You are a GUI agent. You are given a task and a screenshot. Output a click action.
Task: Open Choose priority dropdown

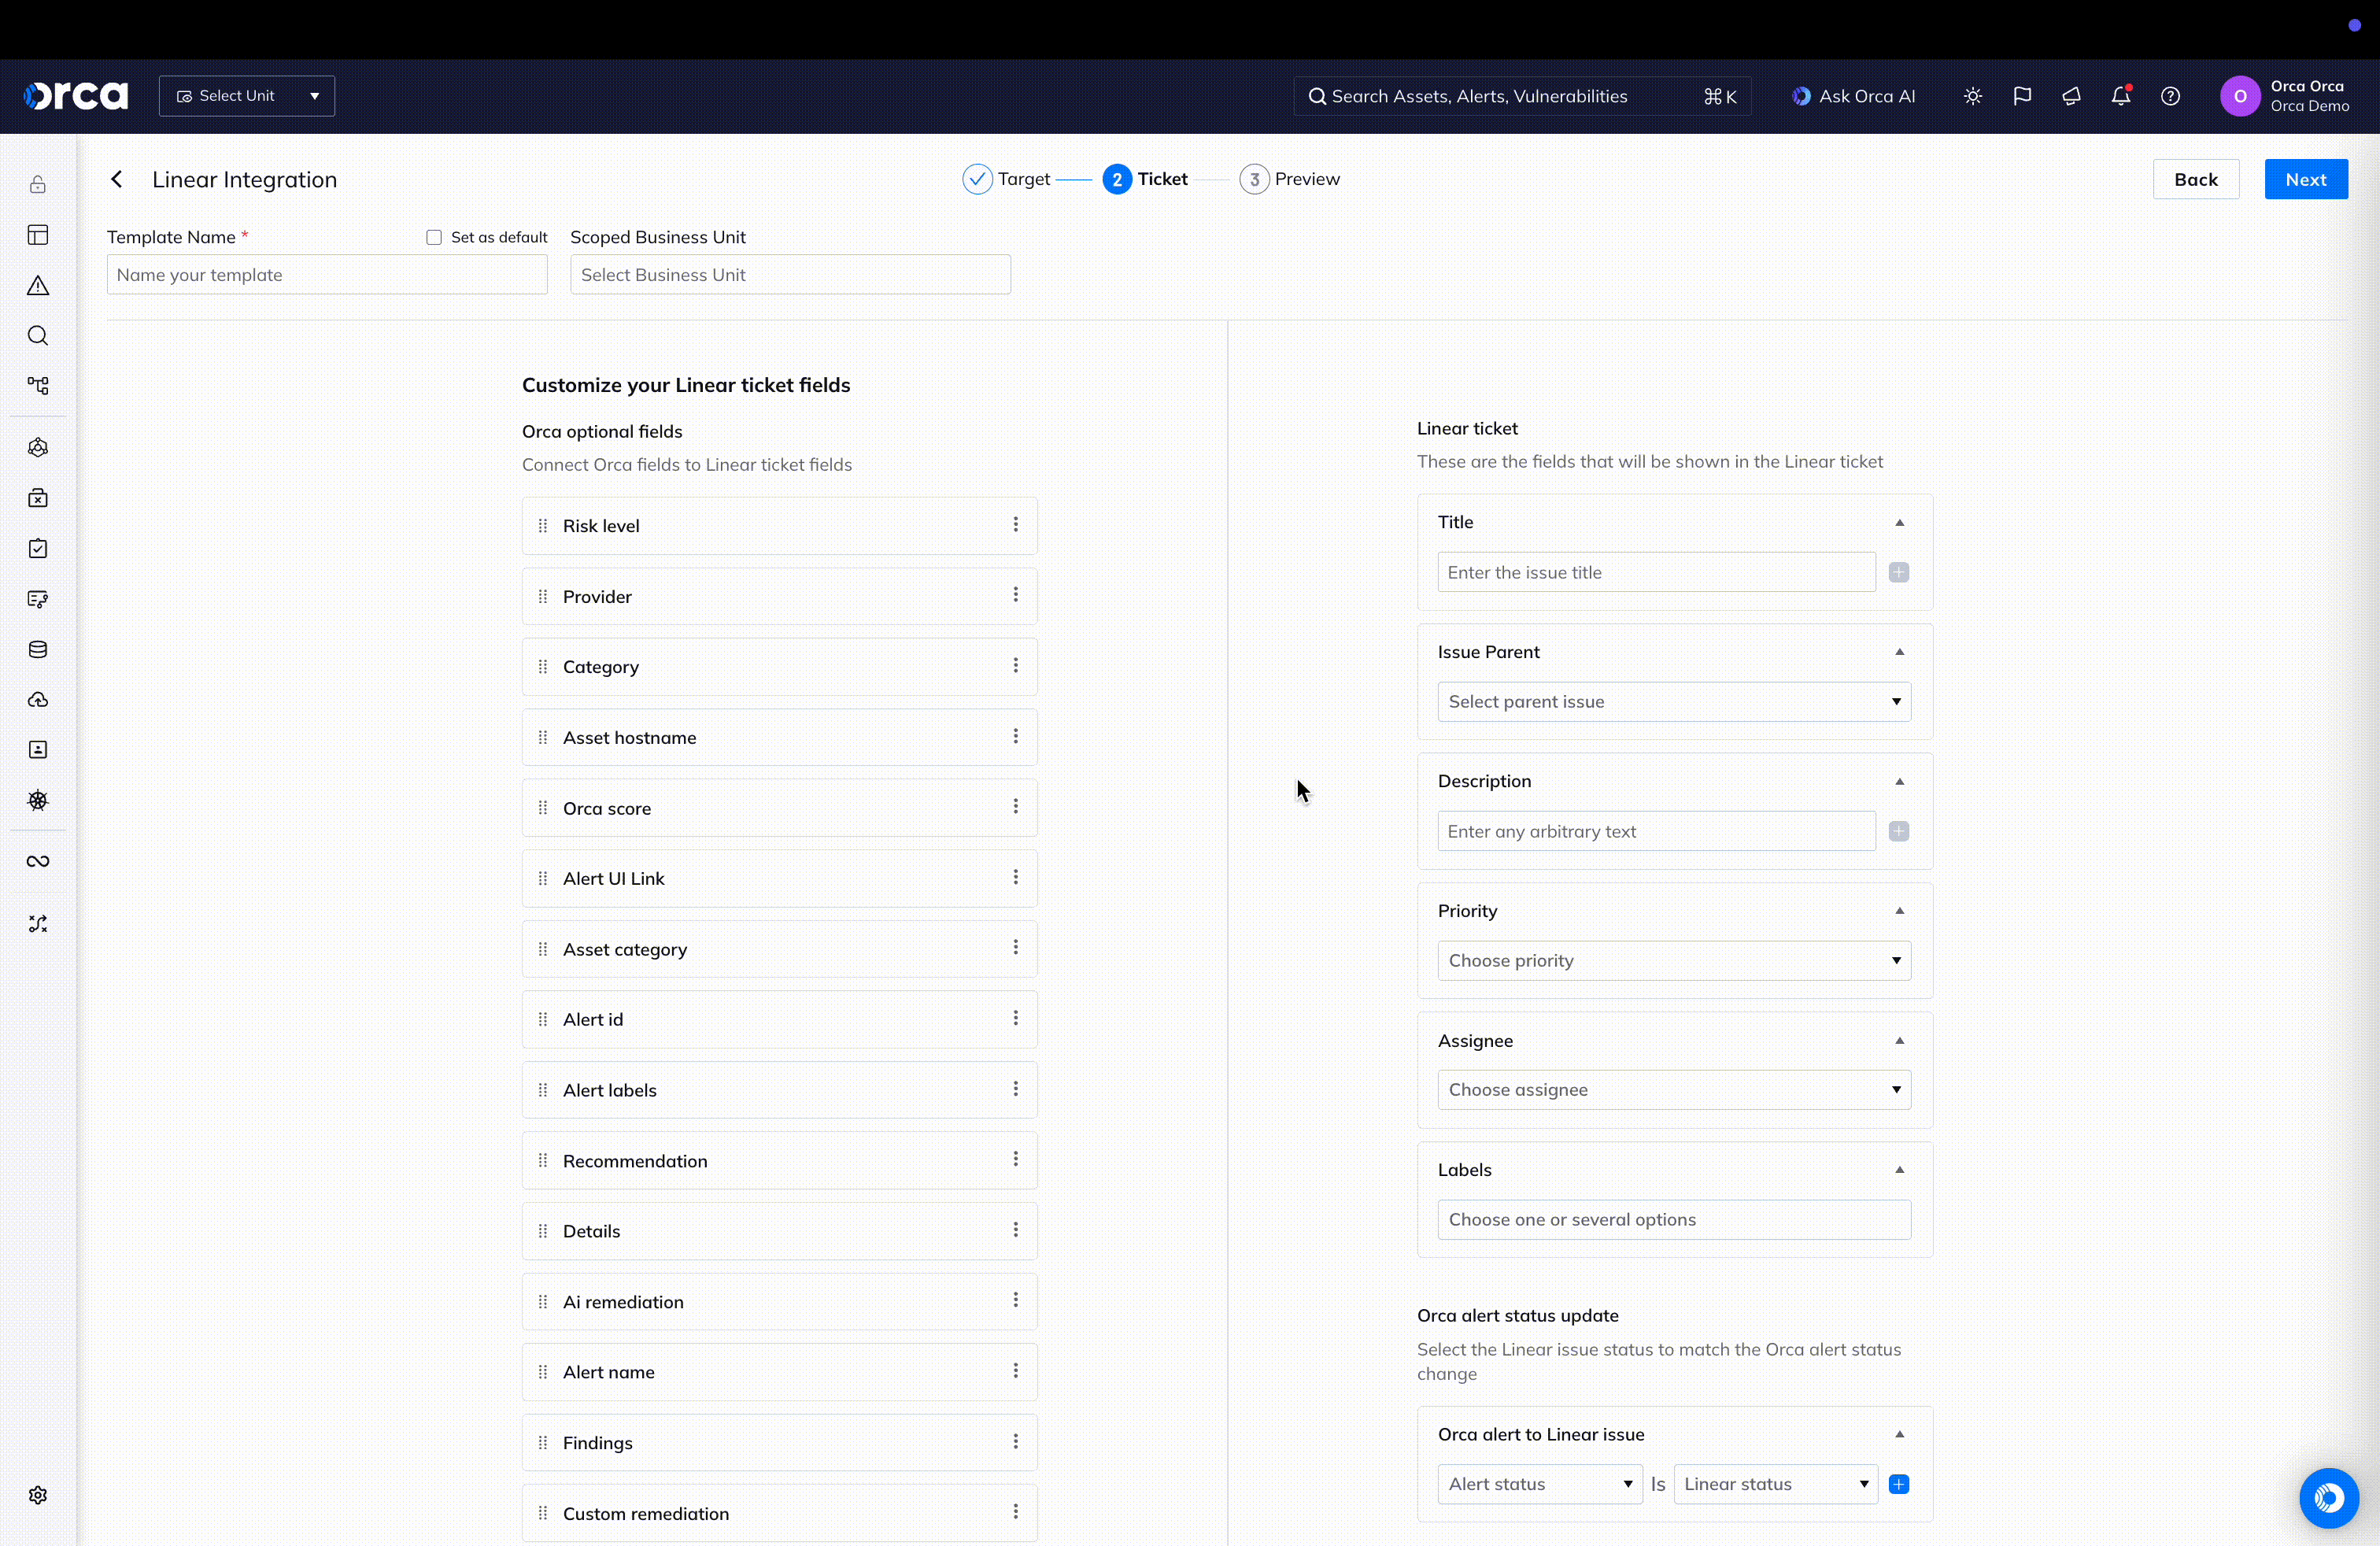tap(1674, 961)
